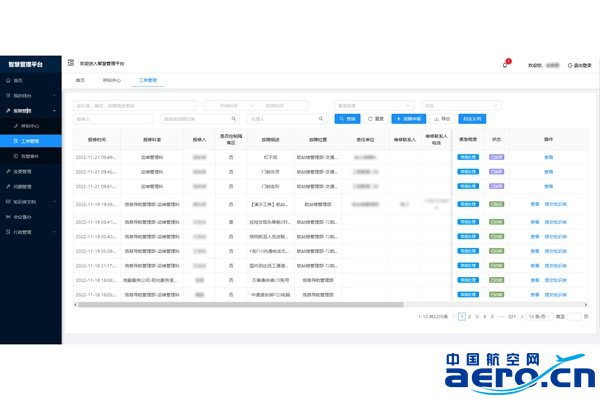The height and width of the screenshot is (400, 600).
Task: Collapse the expanded wrench menu containing 工单管理
Action: (31, 111)
